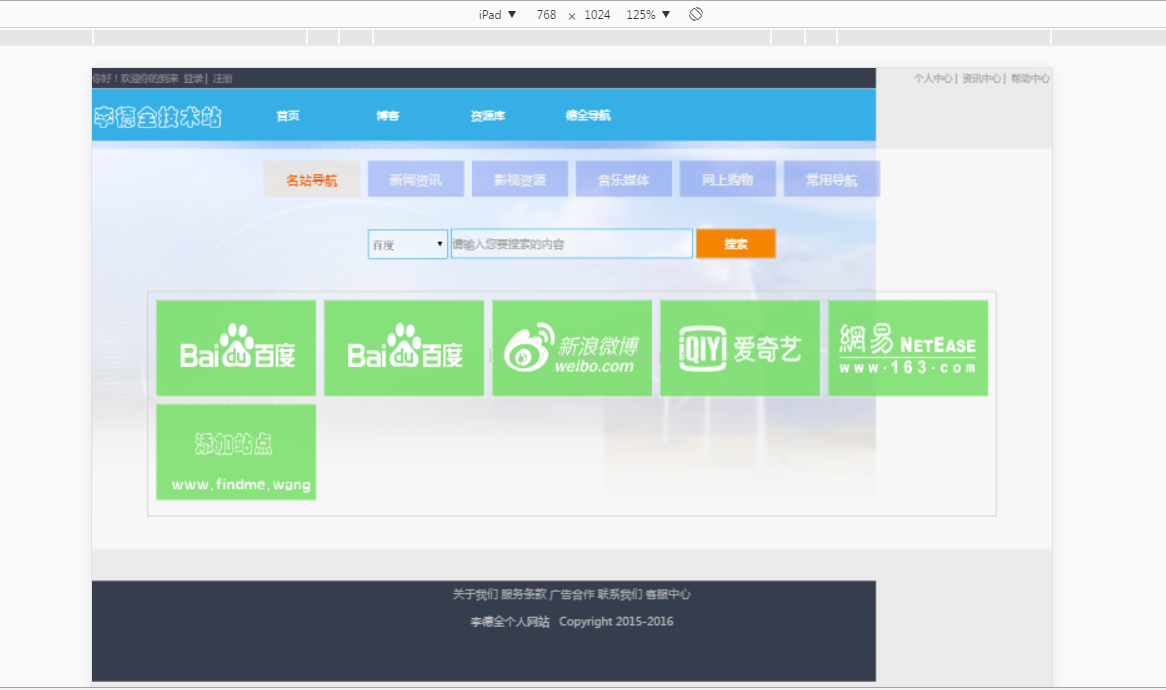This screenshot has width=1166, height=690.
Task: Open 资源库 in the navigation bar
Action: [x=488, y=115]
